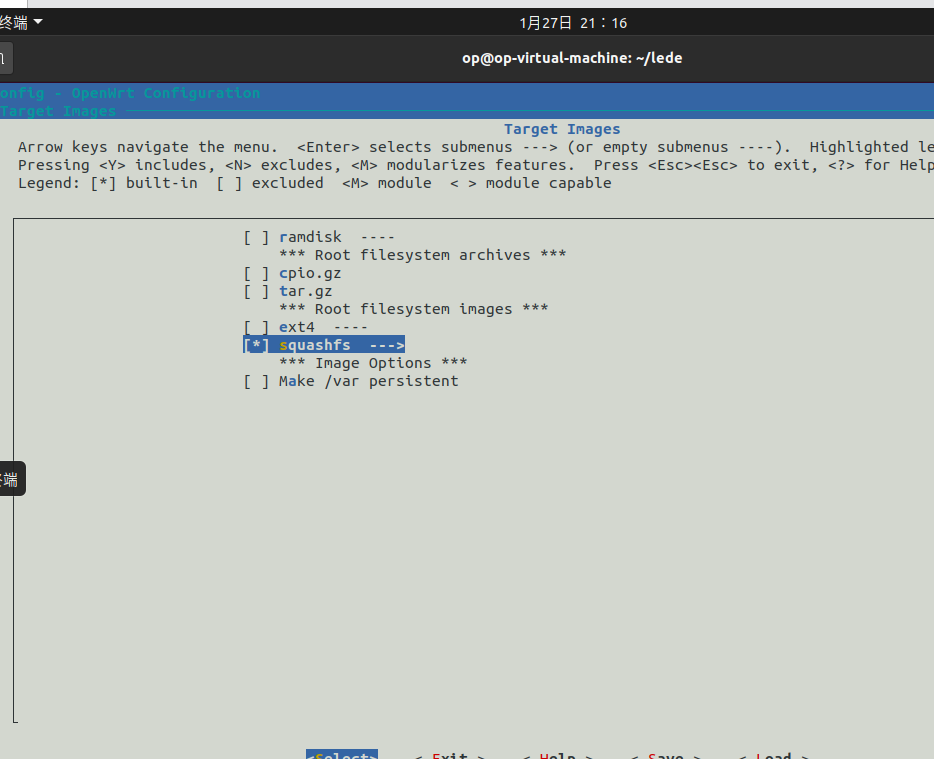
Task: Click the Root filesystem archives heading
Action: [x=422, y=255]
